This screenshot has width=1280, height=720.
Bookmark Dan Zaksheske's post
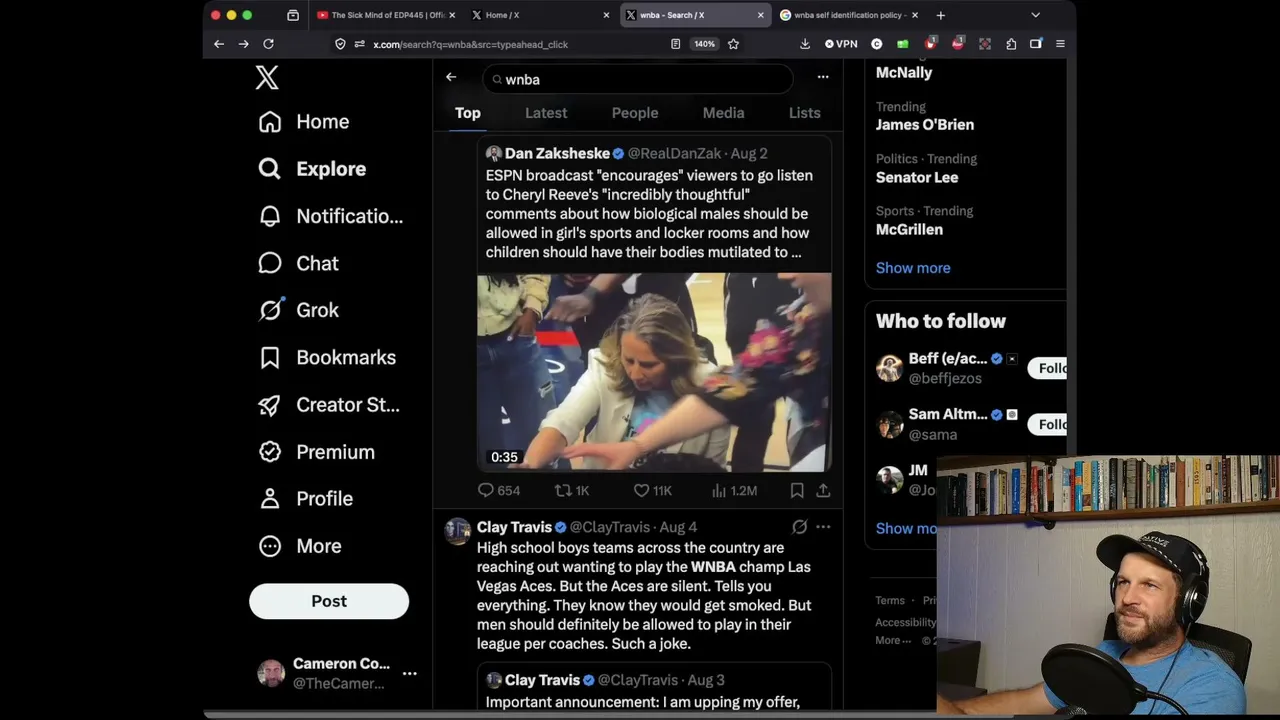(x=797, y=490)
